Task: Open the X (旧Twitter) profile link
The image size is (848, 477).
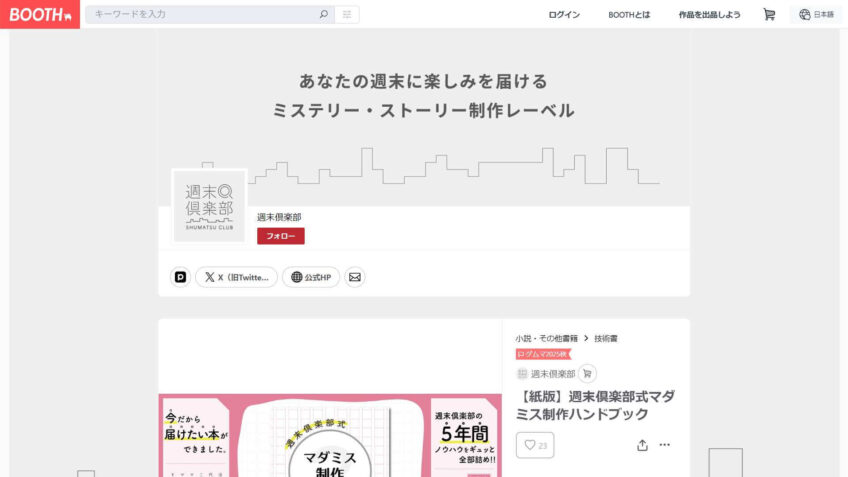Action: coord(236,277)
